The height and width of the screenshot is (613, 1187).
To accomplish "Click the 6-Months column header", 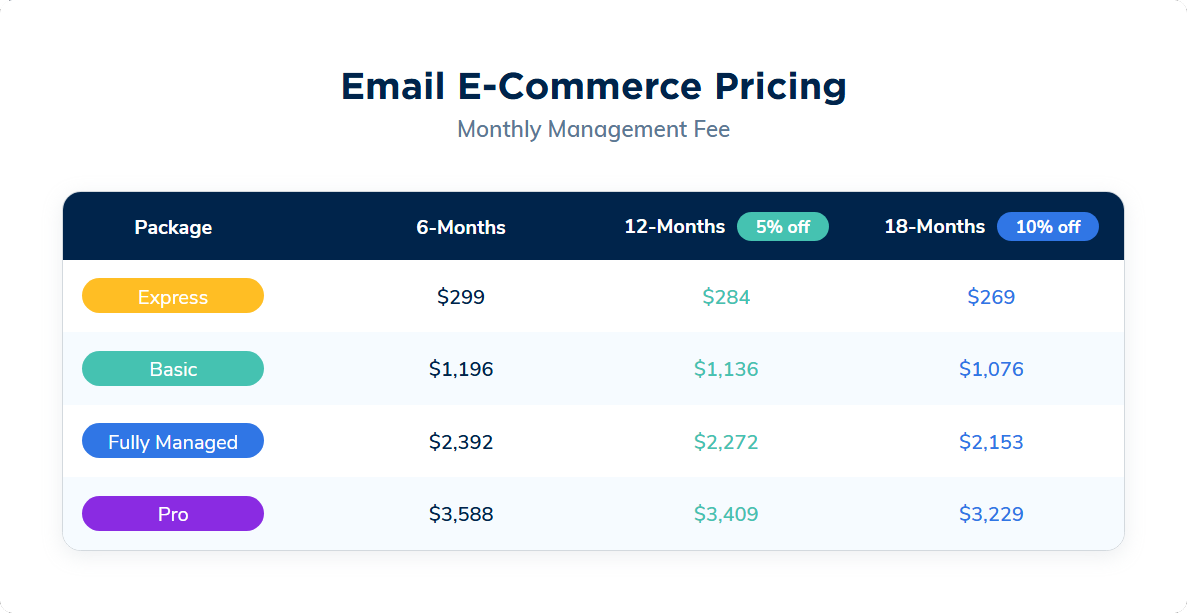I will pos(461,227).
